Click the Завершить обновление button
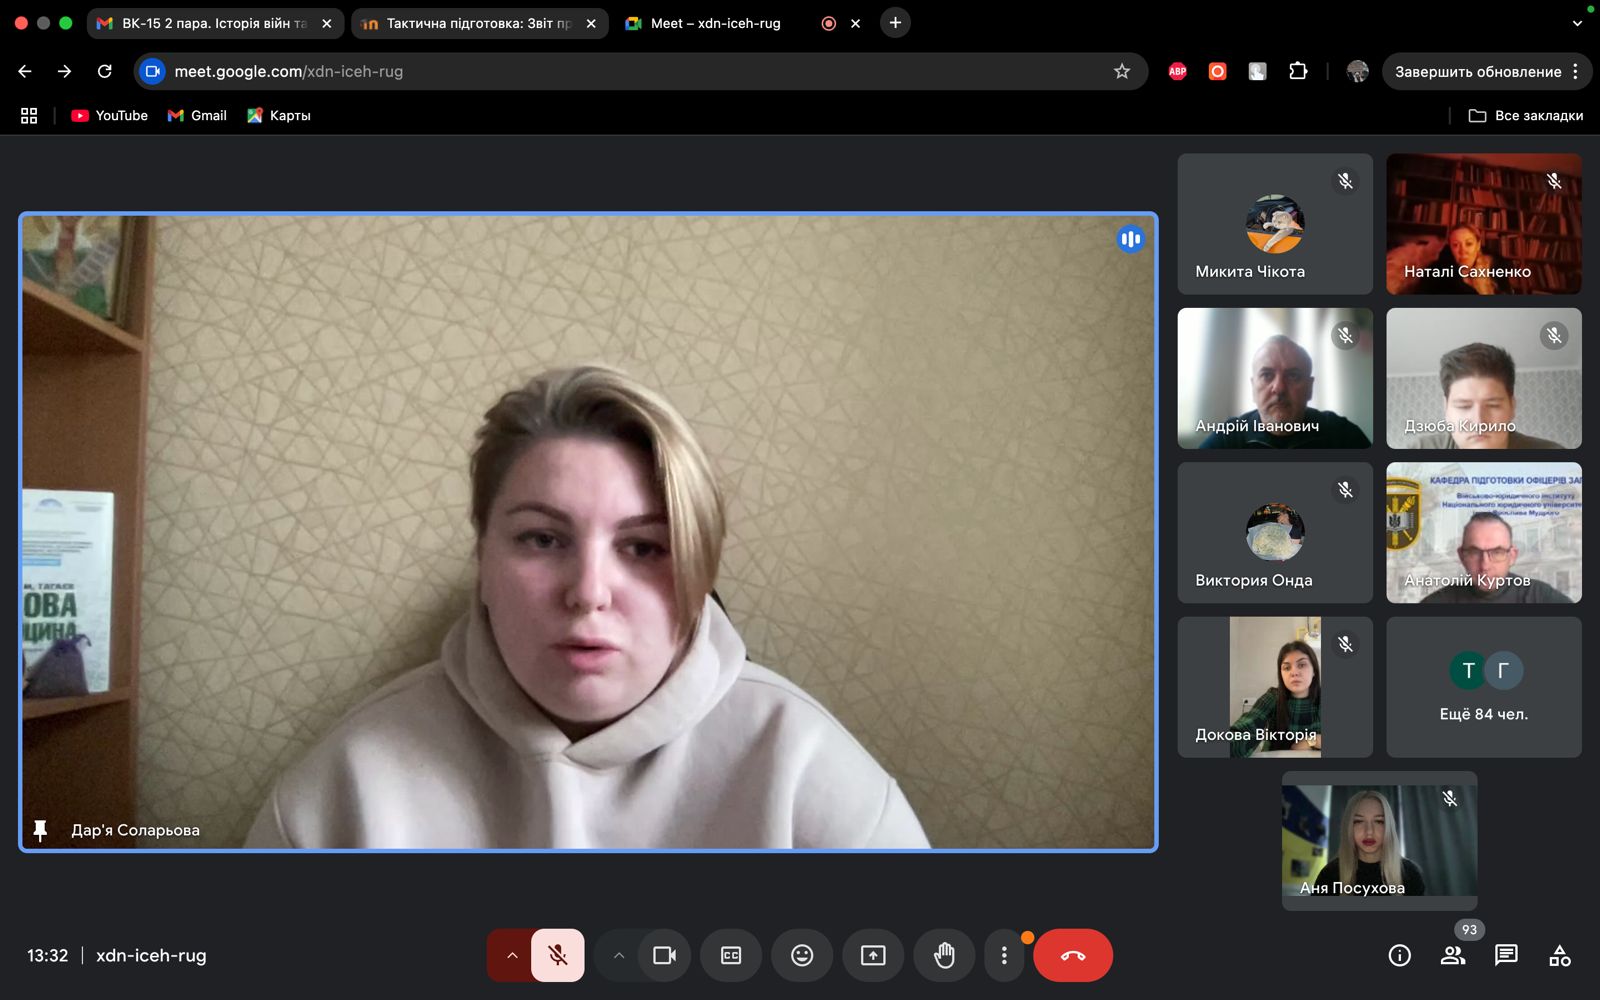Screen dimensions: 1600x1000 pos(1477,71)
